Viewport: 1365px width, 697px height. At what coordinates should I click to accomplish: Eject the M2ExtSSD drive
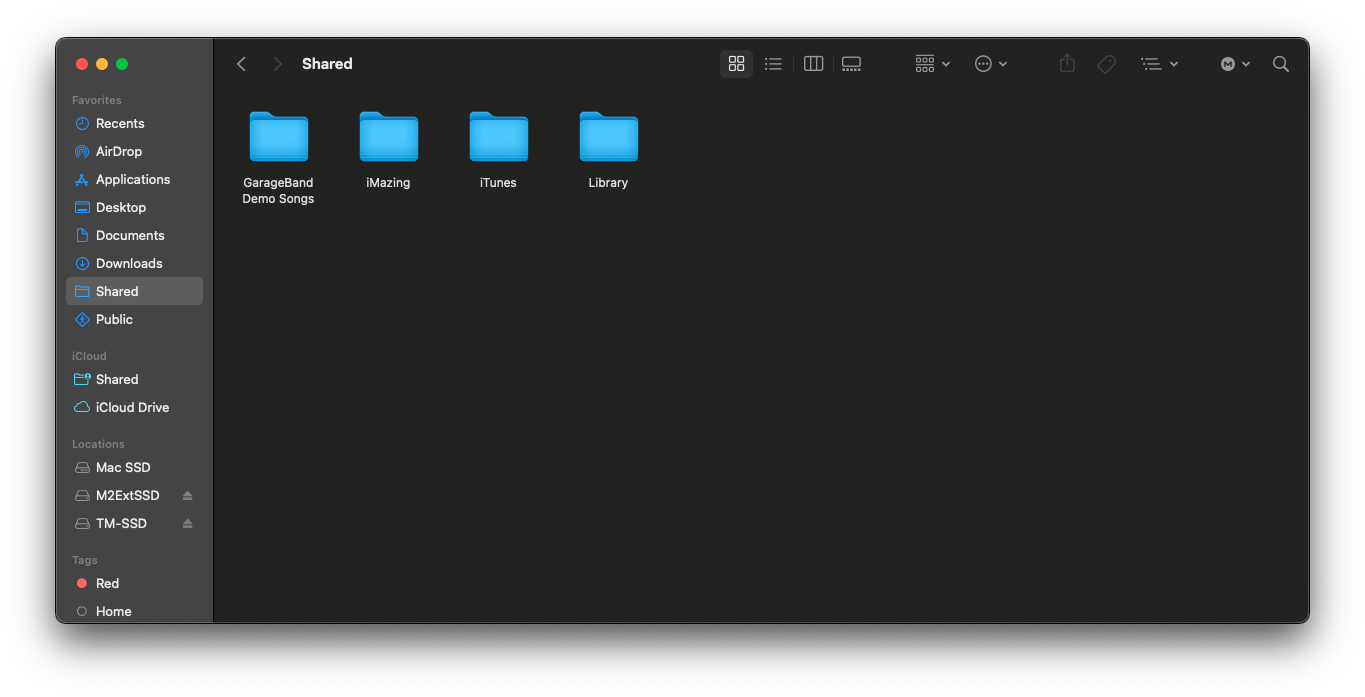coord(187,496)
